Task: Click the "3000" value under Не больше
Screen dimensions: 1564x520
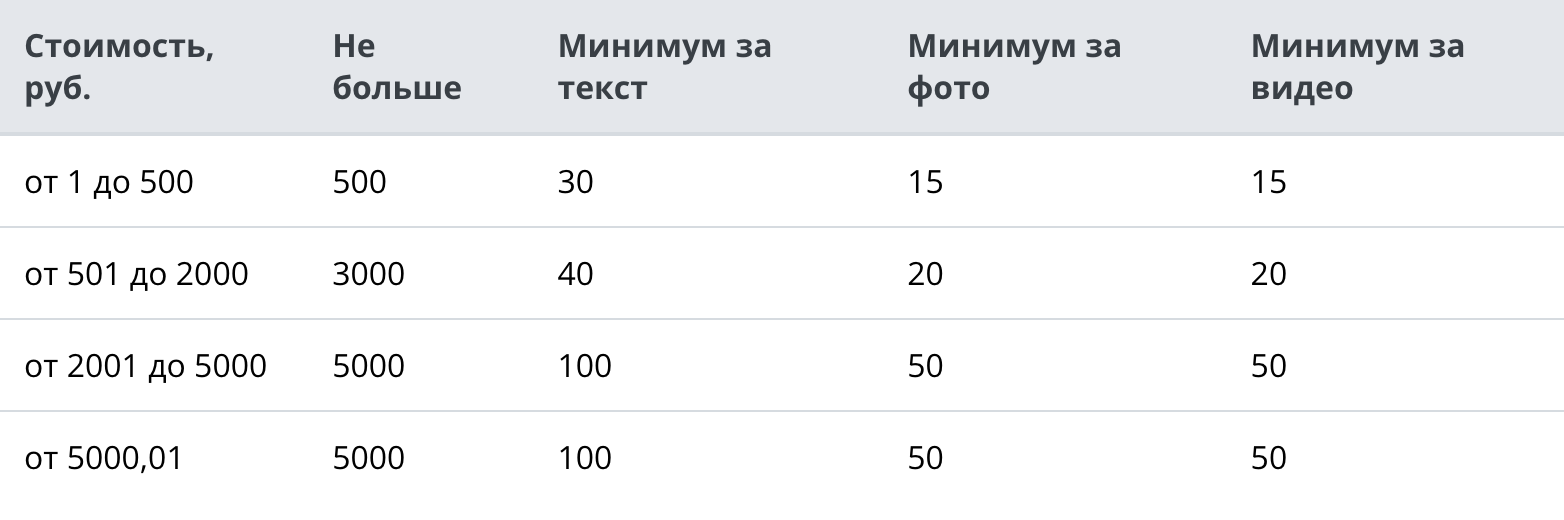Action: click(x=368, y=274)
